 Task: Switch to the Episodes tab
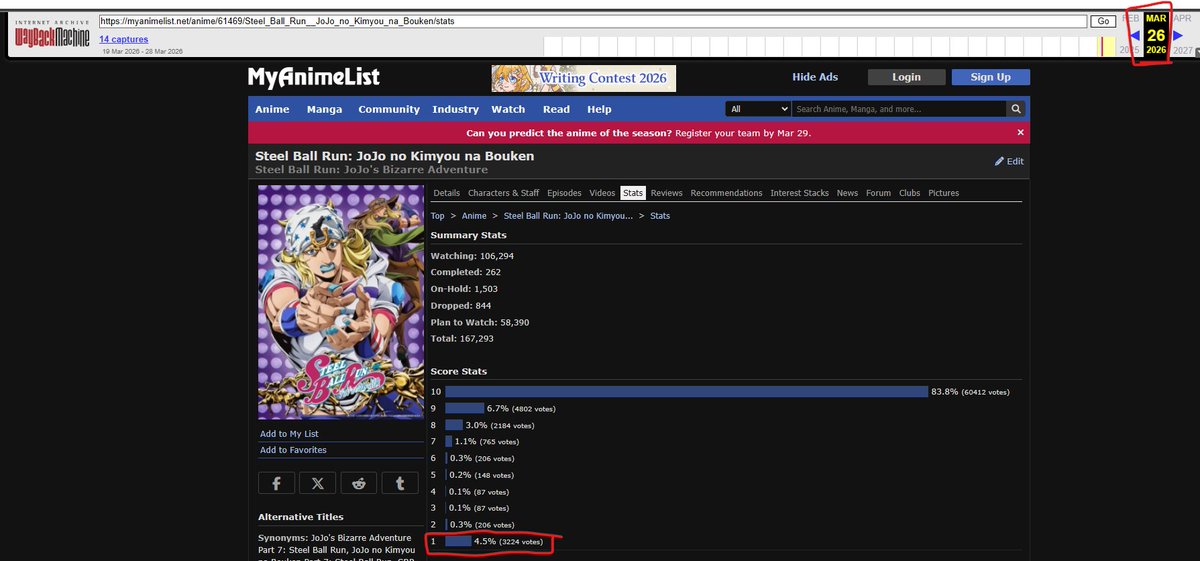pos(564,193)
